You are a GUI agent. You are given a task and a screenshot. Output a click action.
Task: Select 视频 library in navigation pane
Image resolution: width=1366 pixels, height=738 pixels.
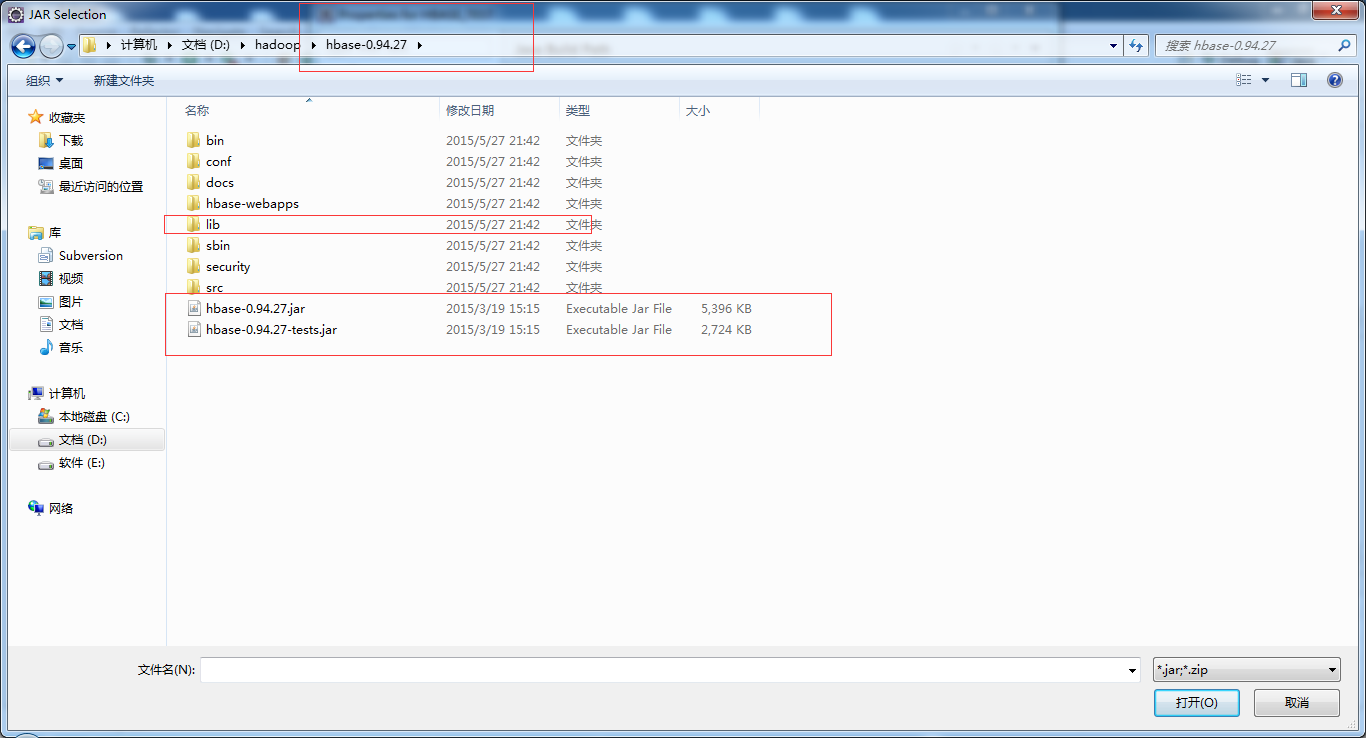71,278
